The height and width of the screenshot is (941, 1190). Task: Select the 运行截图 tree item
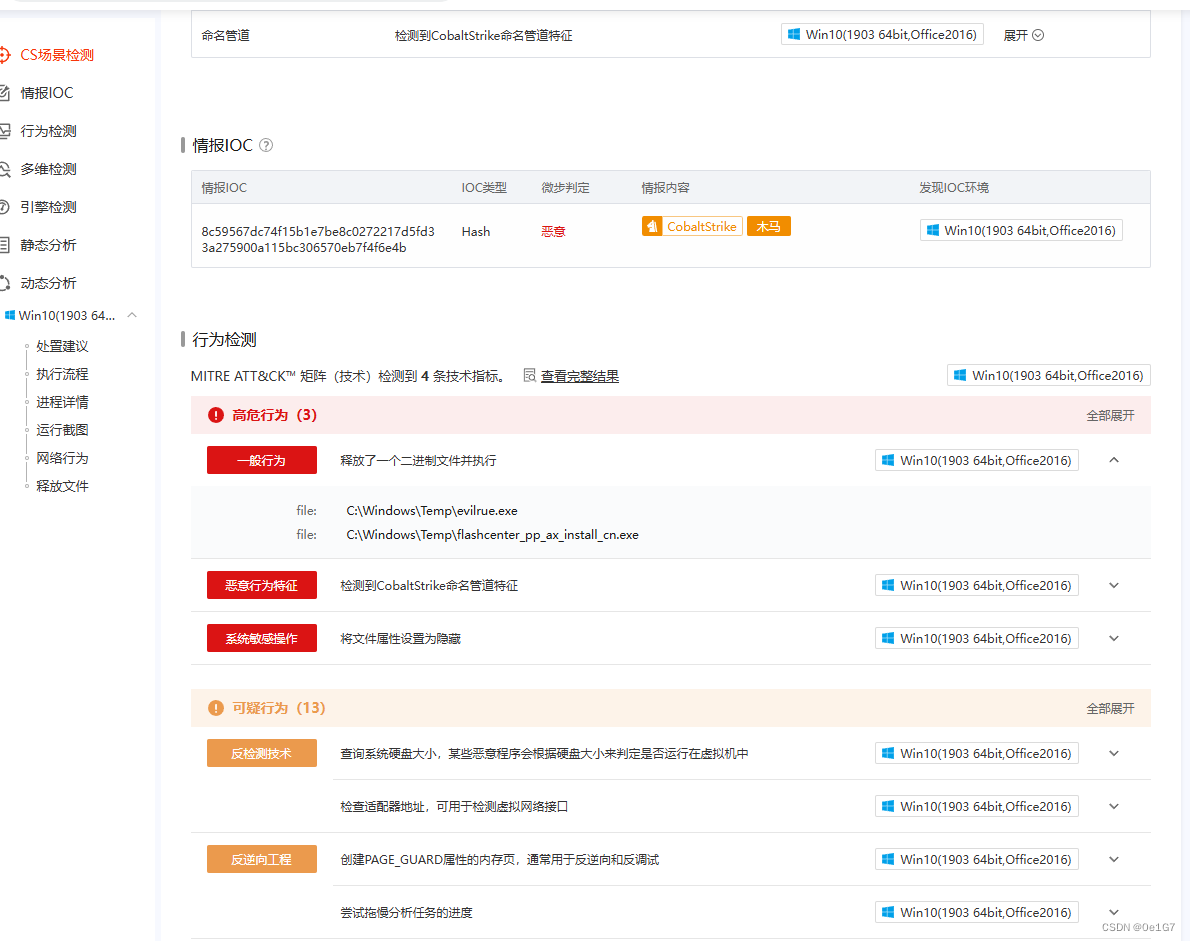point(62,430)
